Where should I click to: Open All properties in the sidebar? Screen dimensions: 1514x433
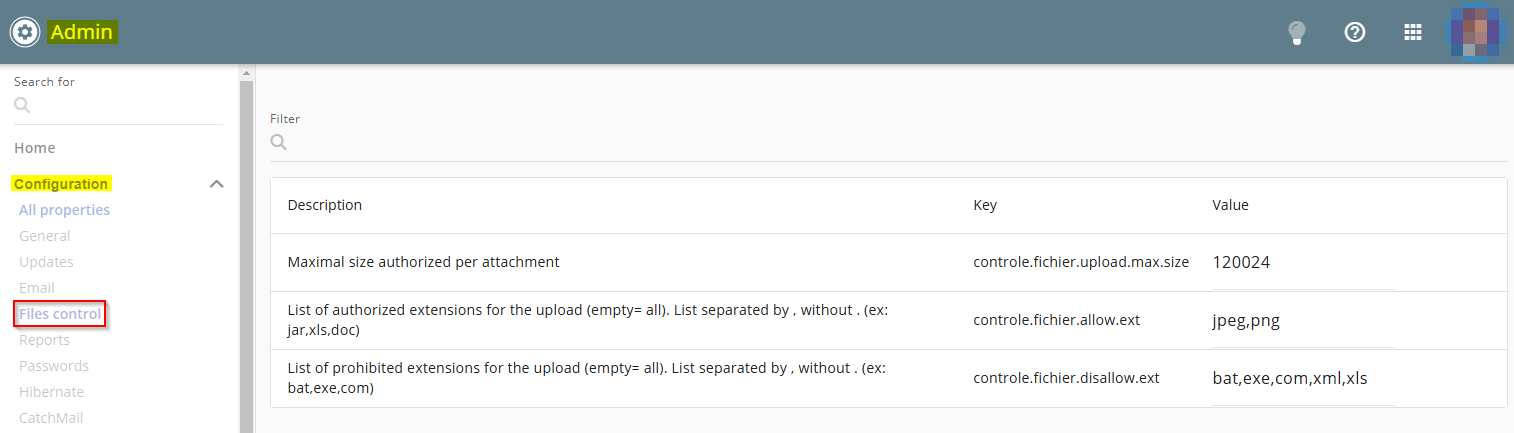pyautogui.click(x=64, y=210)
